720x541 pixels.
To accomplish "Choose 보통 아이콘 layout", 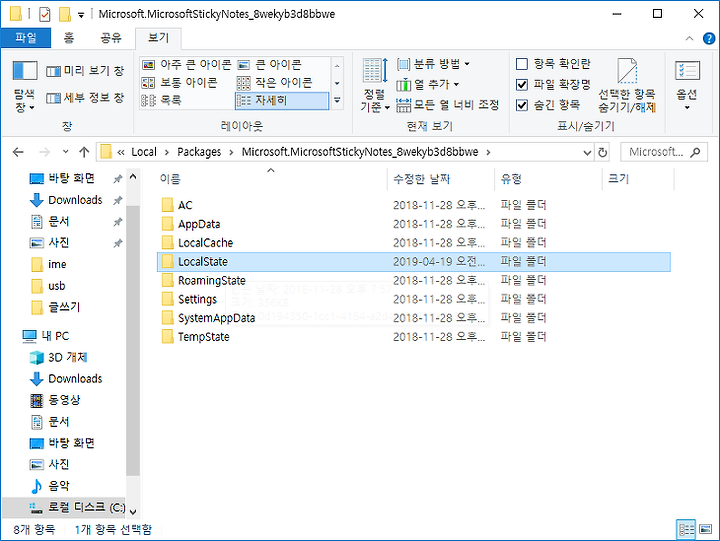I will pos(179,83).
